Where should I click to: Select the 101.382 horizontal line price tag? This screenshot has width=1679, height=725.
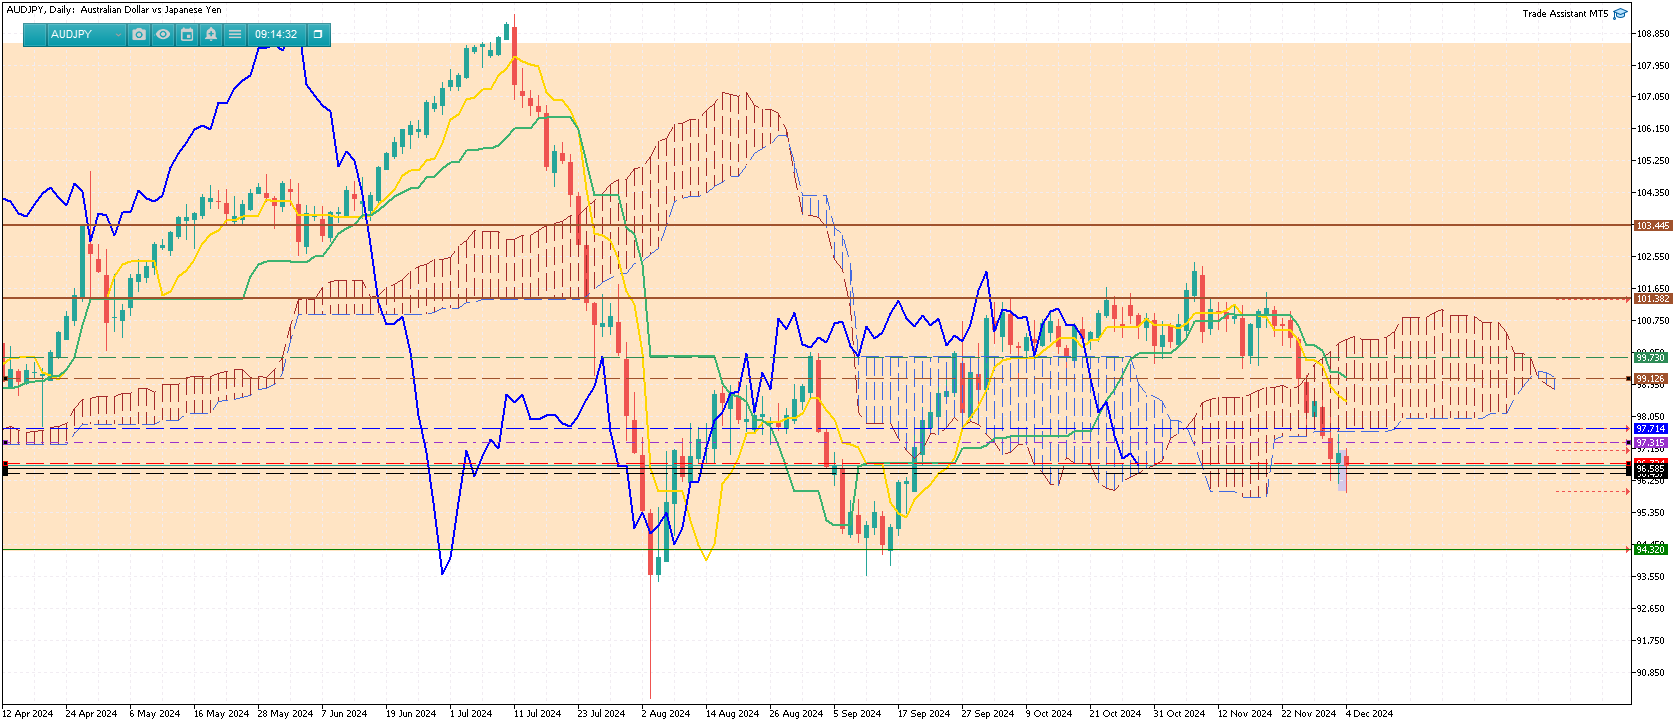(x=1652, y=299)
